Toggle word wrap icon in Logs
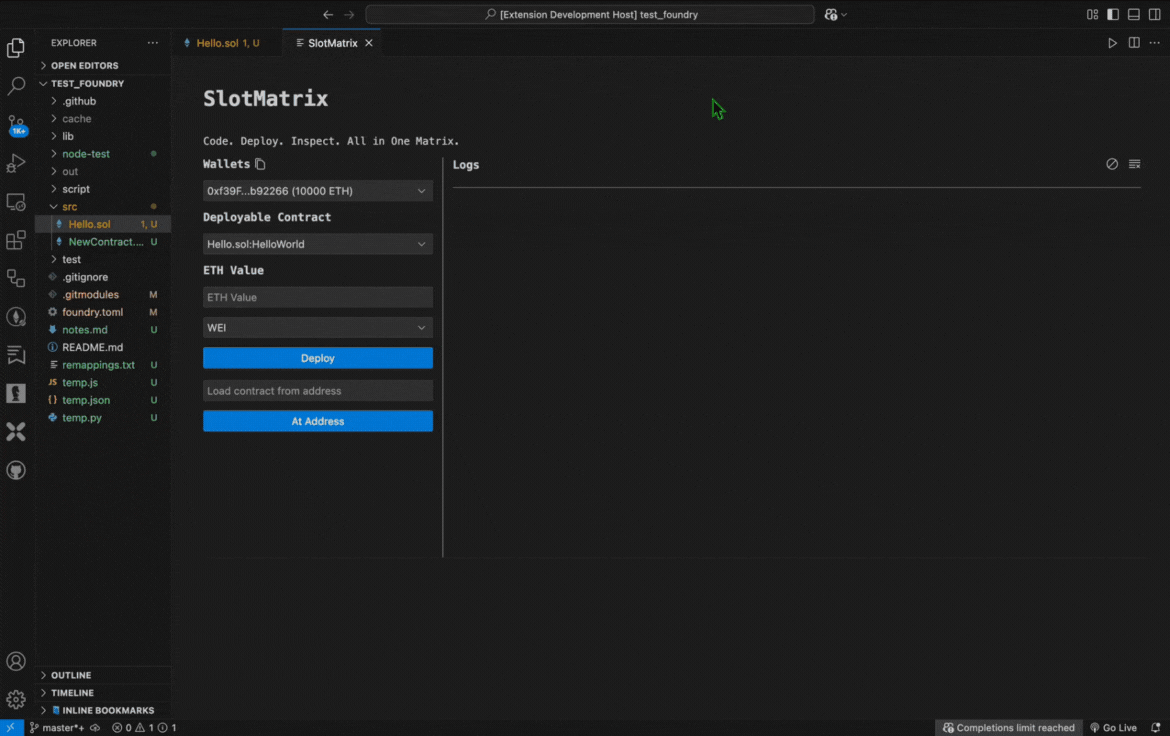 pos(1134,164)
